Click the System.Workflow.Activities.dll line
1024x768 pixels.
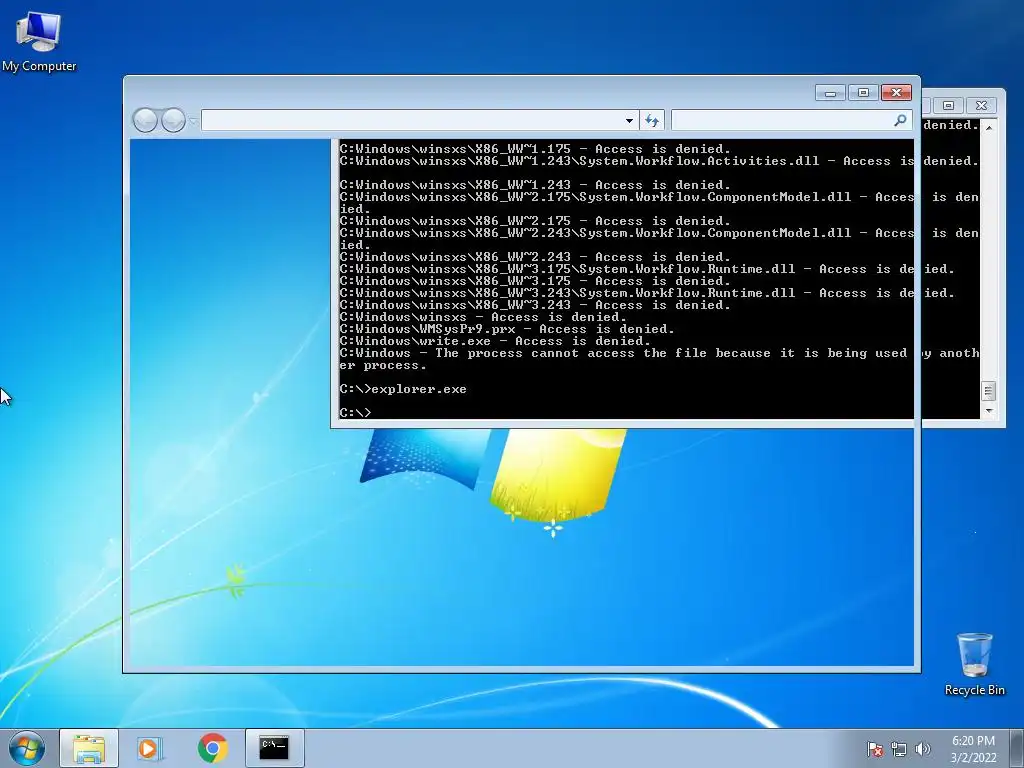(659, 161)
